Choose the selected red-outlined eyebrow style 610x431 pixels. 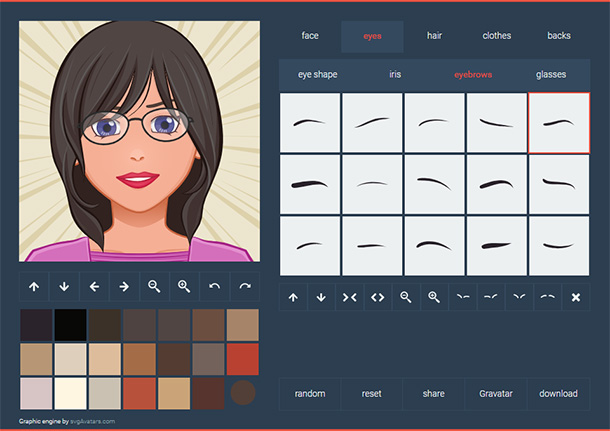559,123
